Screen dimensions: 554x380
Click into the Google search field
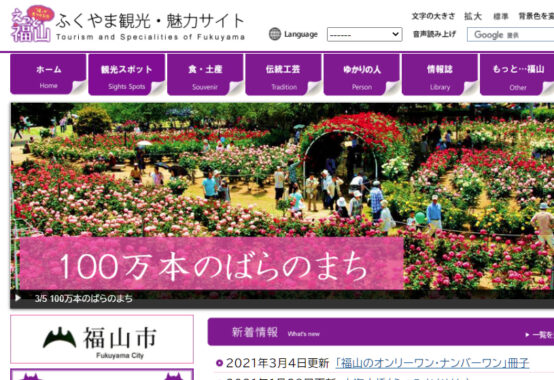pyautogui.click(x=511, y=35)
